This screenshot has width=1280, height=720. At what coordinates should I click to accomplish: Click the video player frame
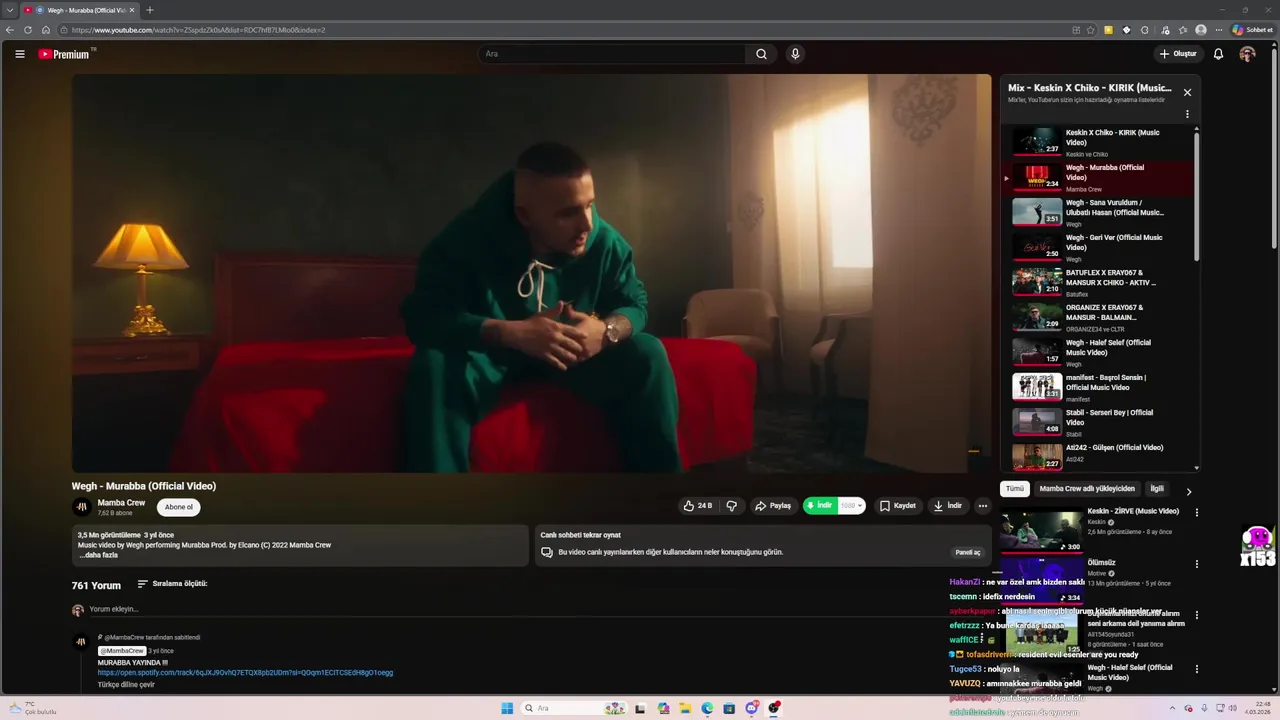point(531,273)
